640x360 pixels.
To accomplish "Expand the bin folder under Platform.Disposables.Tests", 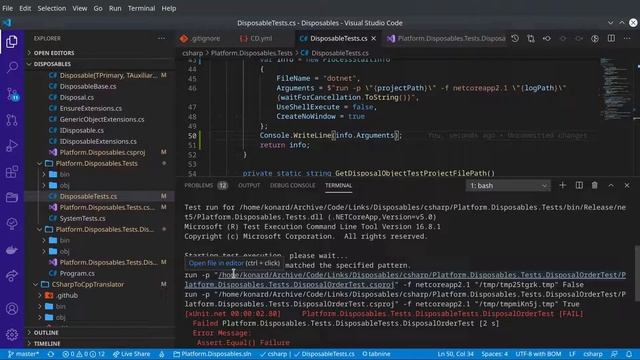I will point(64,174).
